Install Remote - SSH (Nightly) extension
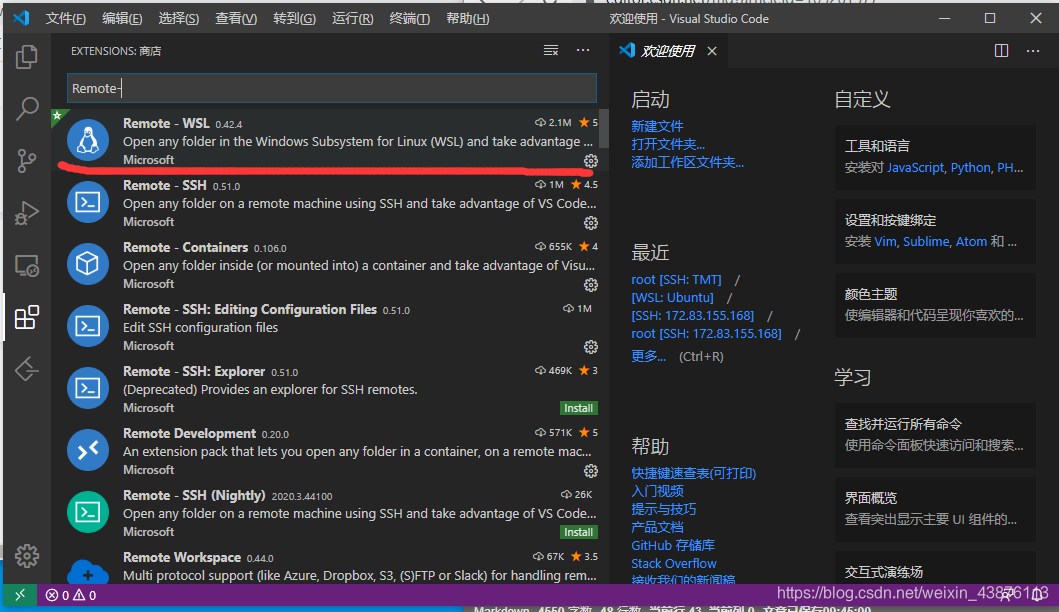 [x=579, y=532]
